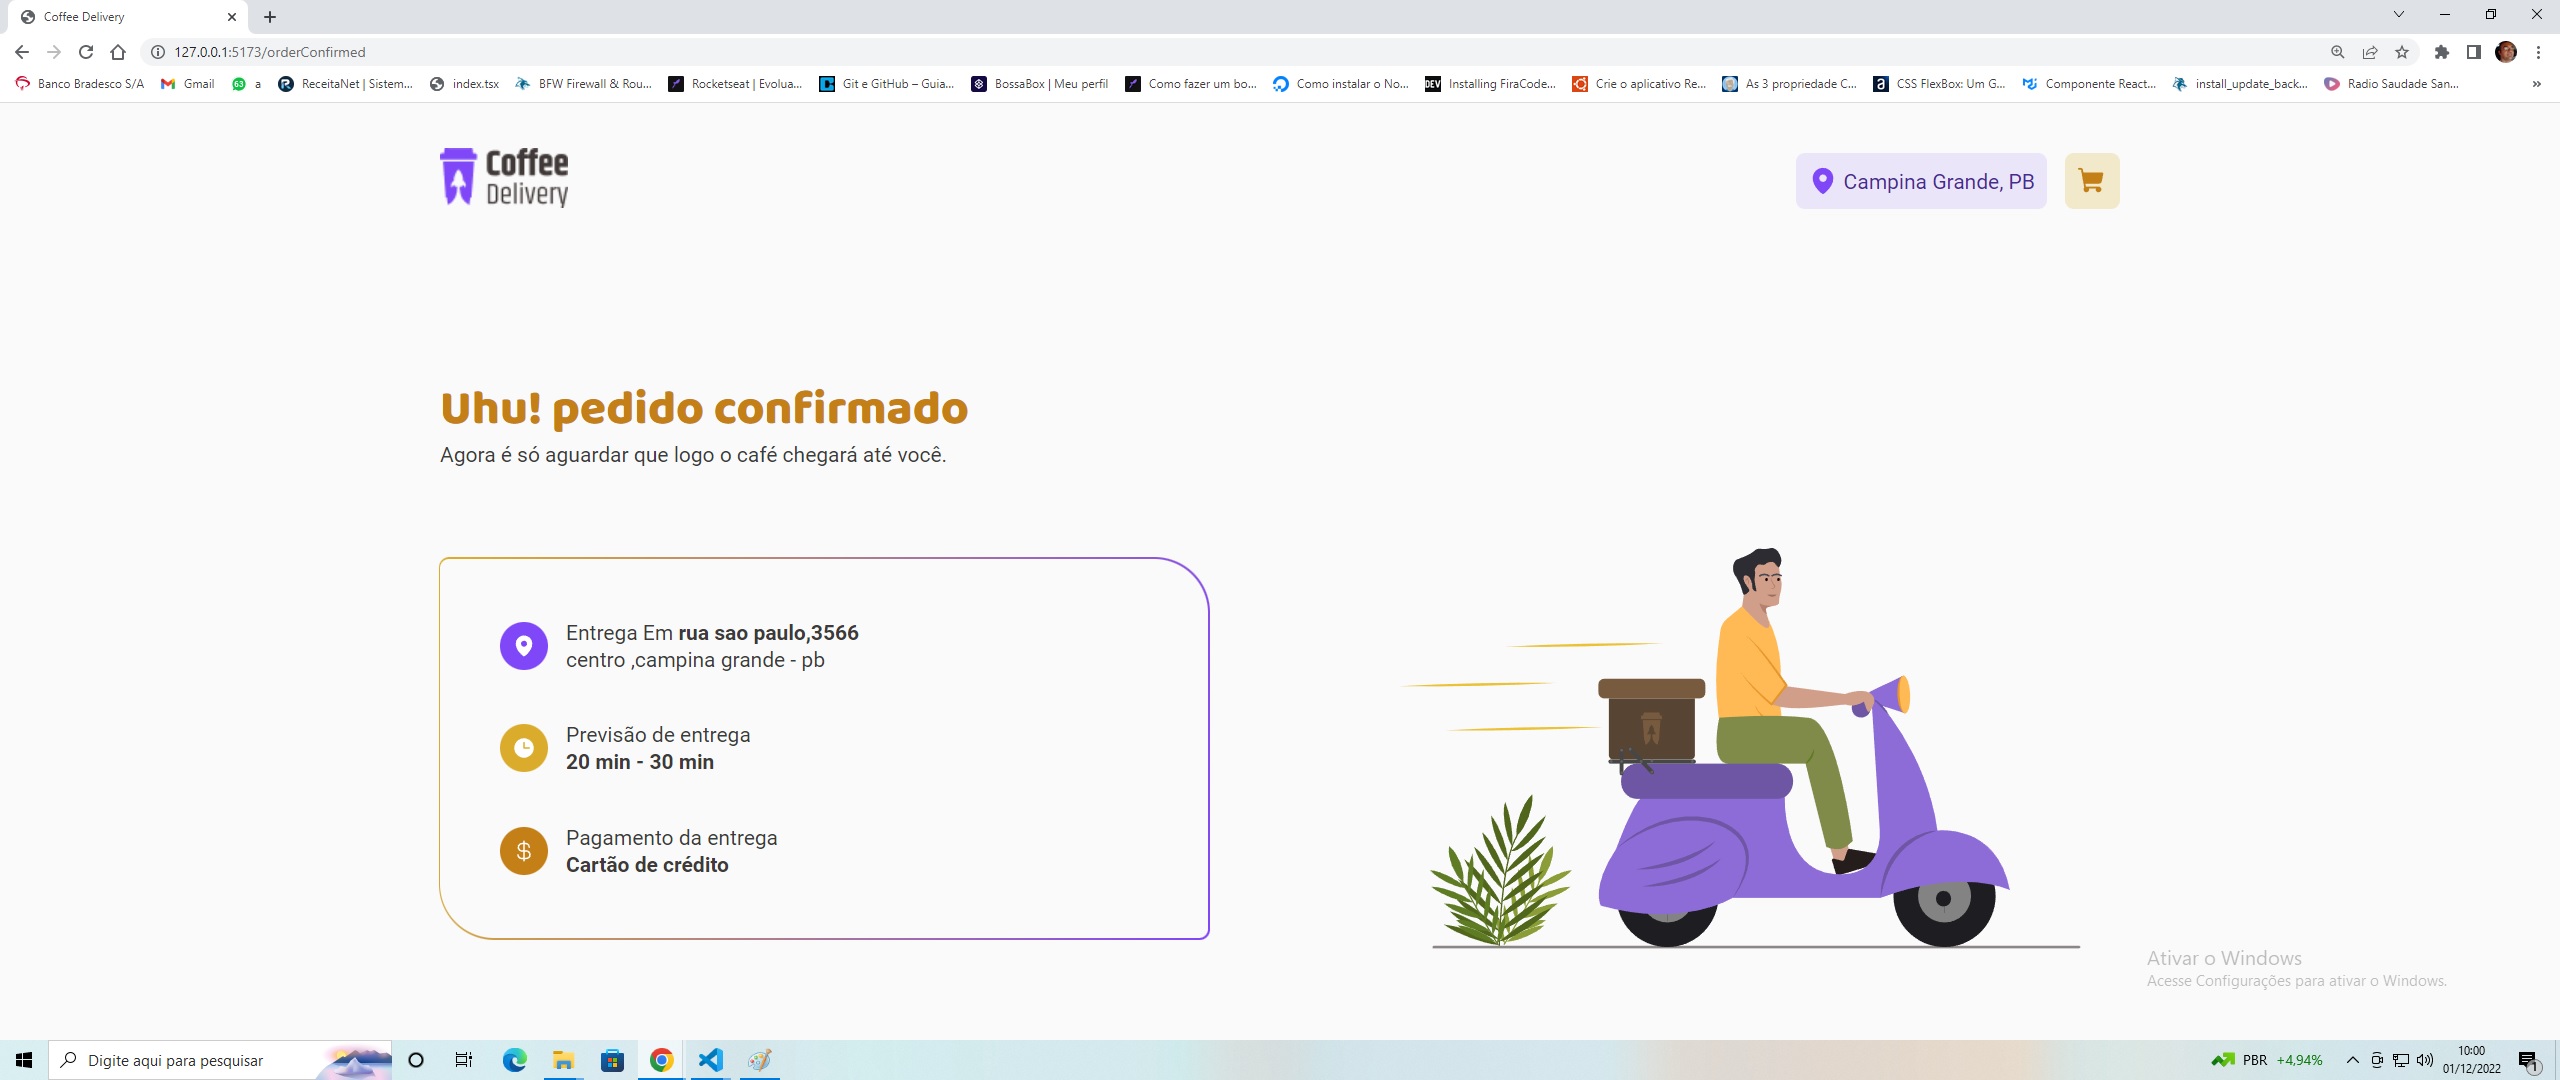Screen dimensions: 2560x1080
Task: Click the Coffee Delivery logo
Action: point(504,178)
